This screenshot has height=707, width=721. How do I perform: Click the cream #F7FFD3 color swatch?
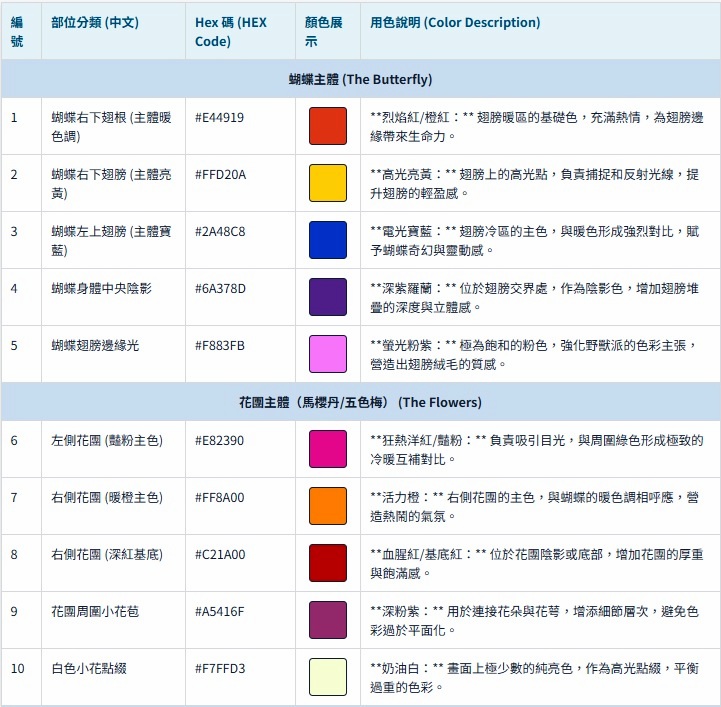[x=327, y=677]
